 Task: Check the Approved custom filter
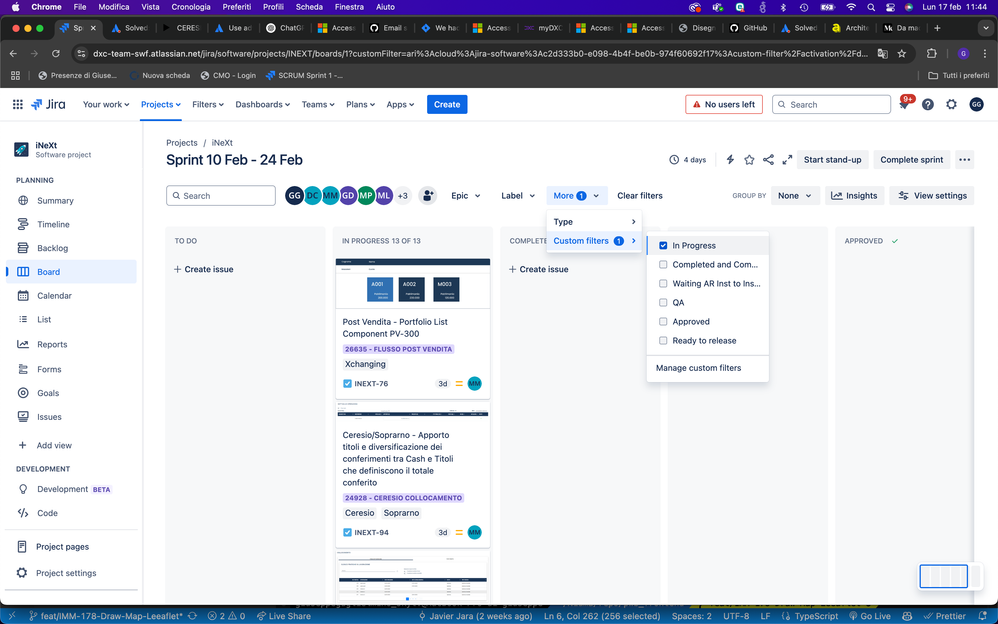pyautogui.click(x=663, y=322)
